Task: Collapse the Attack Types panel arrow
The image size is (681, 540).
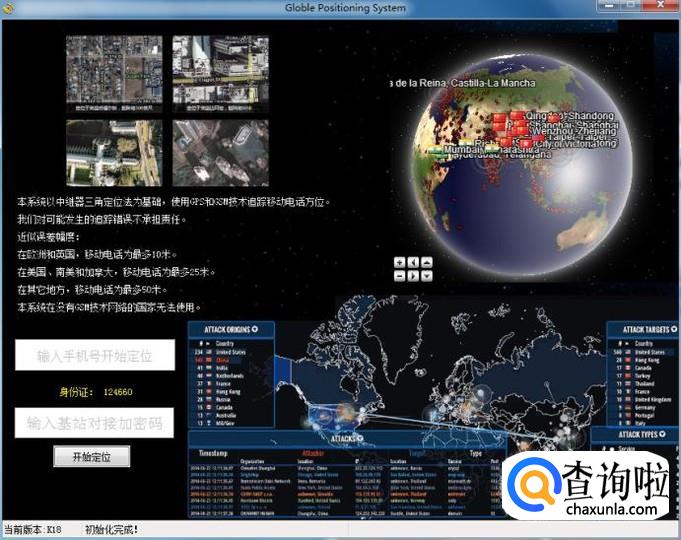Action: (x=662, y=434)
